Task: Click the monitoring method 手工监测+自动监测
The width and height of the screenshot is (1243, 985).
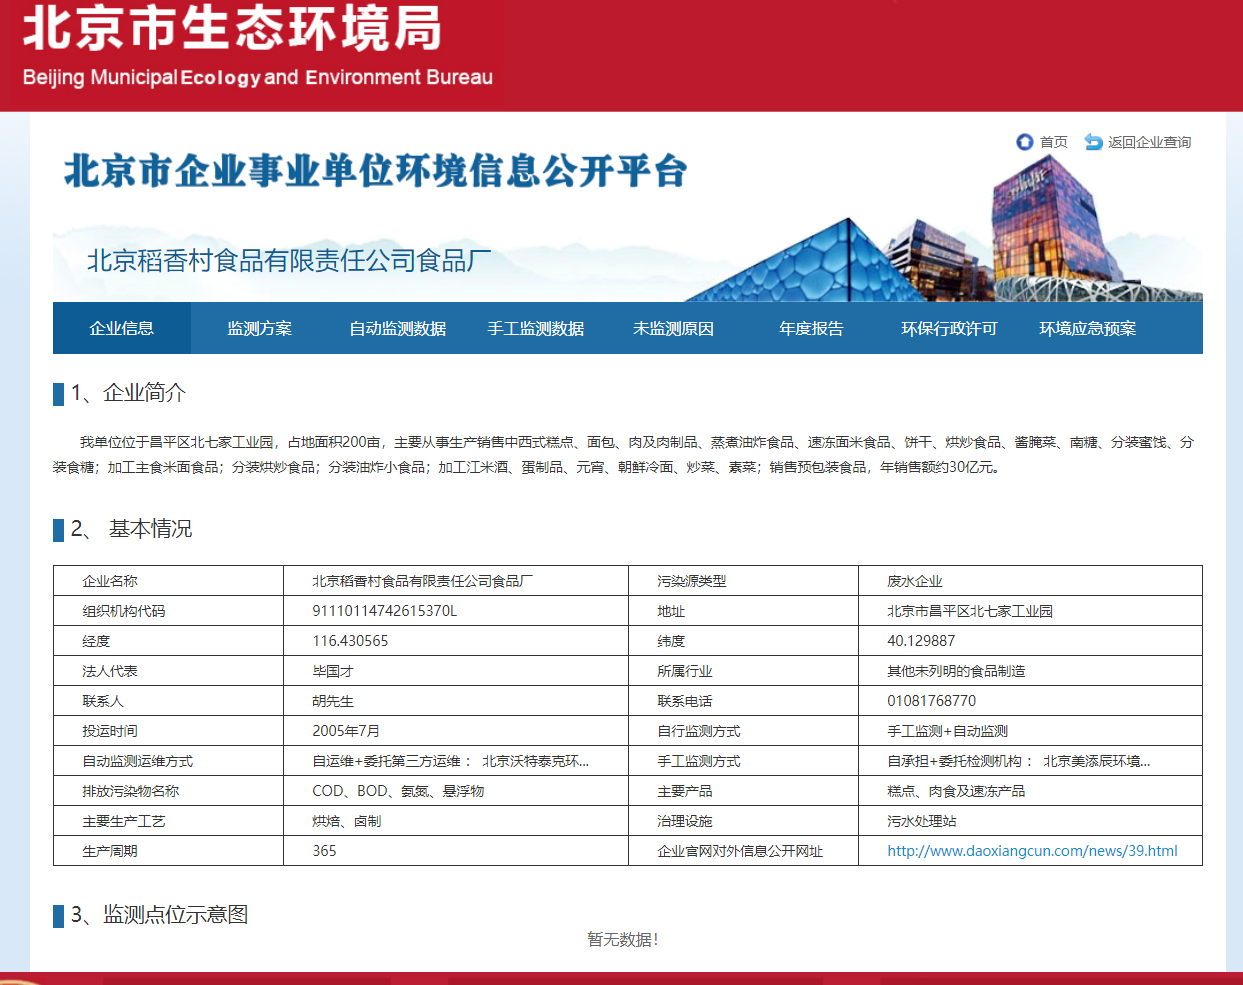Action: (948, 731)
